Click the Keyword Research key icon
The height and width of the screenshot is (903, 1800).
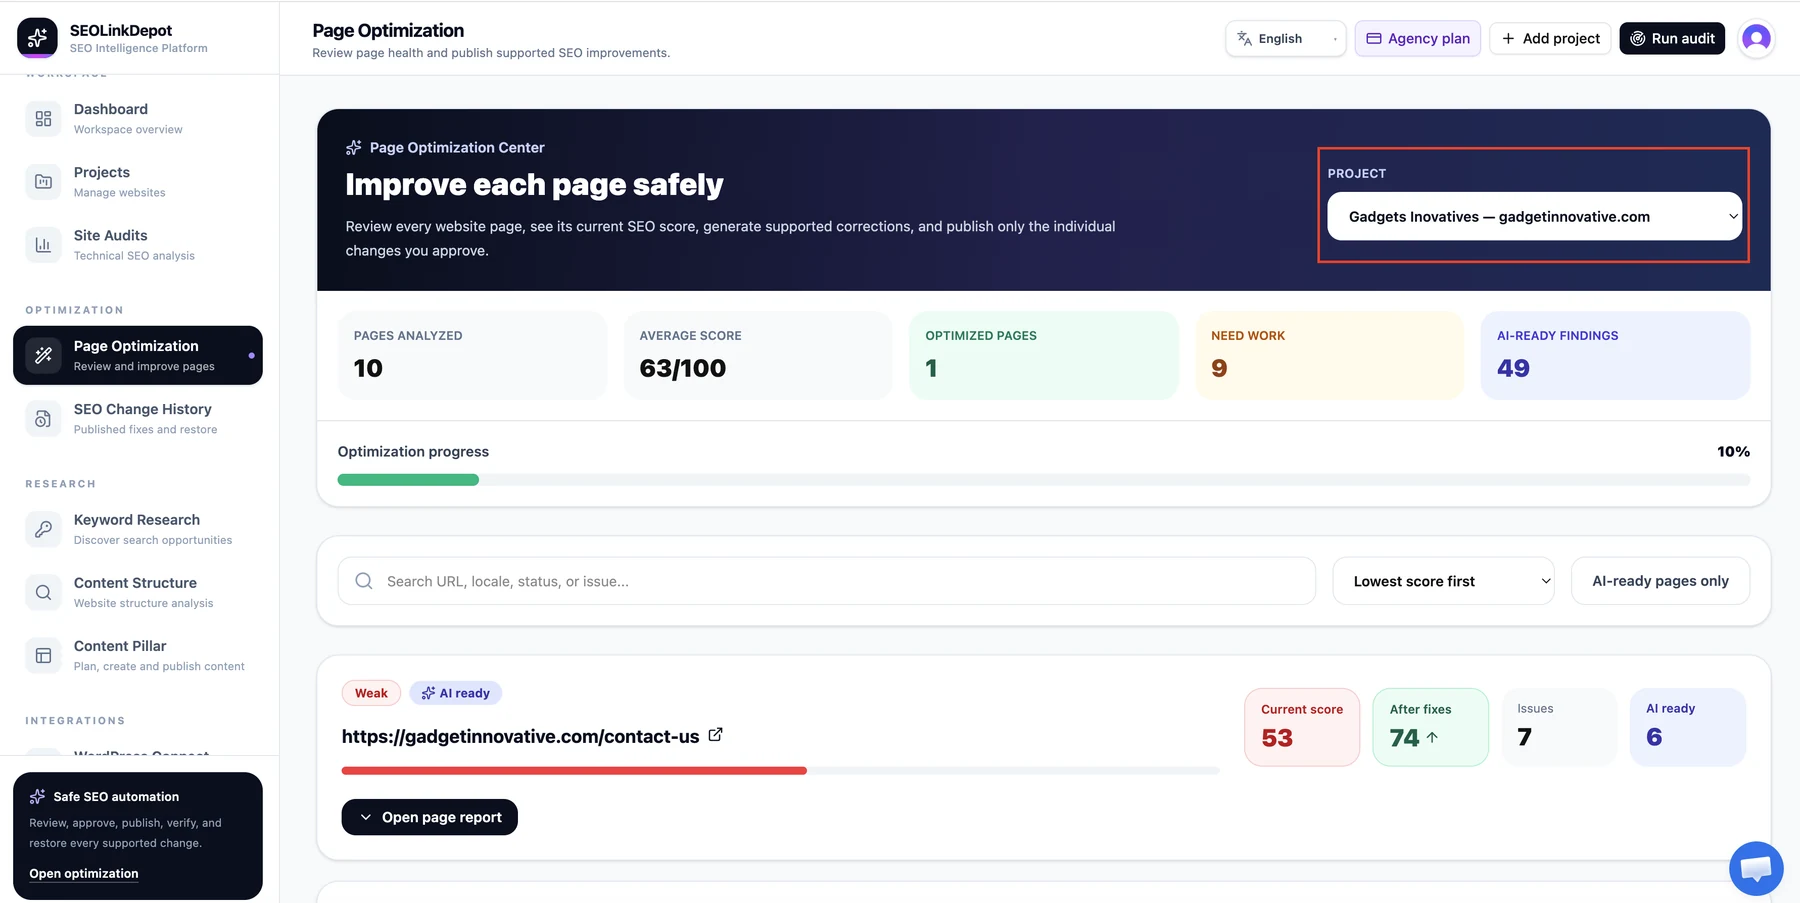pyautogui.click(x=43, y=529)
